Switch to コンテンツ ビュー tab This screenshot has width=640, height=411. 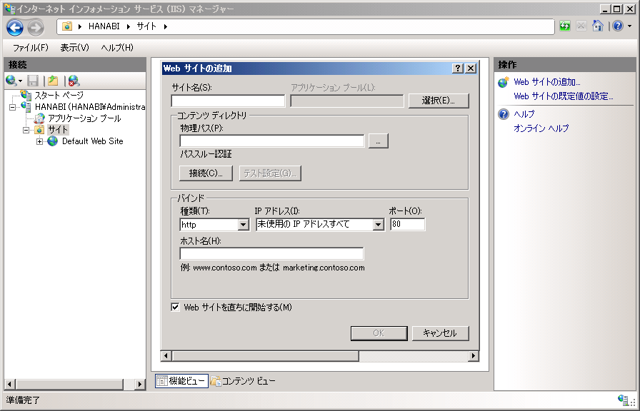coord(243,381)
